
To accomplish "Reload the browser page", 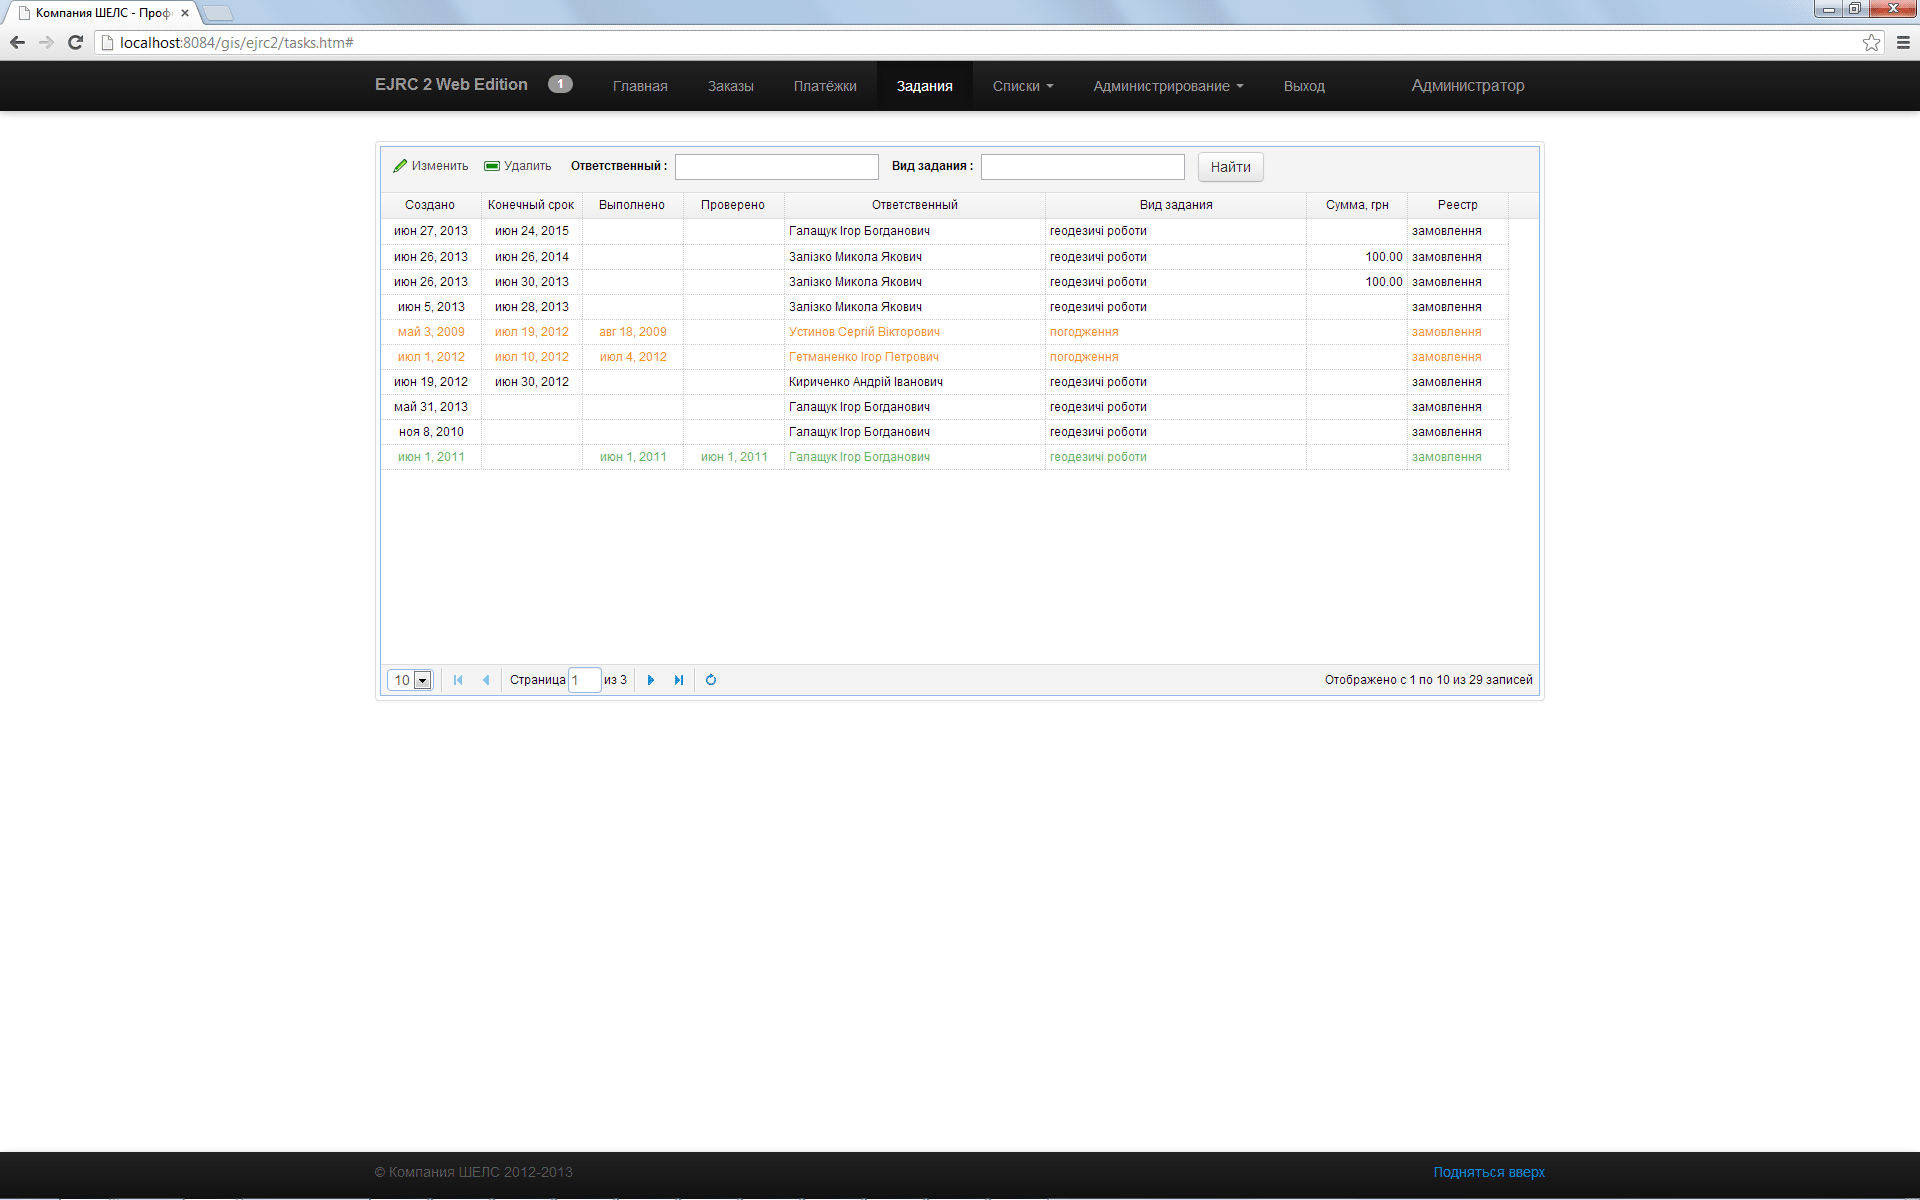I will (75, 42).
